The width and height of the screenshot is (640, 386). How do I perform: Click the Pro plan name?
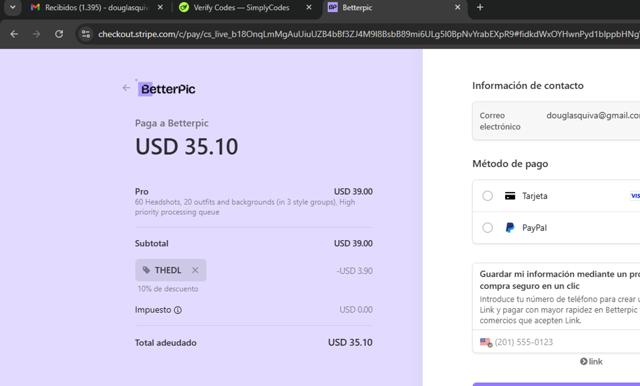click(142, 191)
